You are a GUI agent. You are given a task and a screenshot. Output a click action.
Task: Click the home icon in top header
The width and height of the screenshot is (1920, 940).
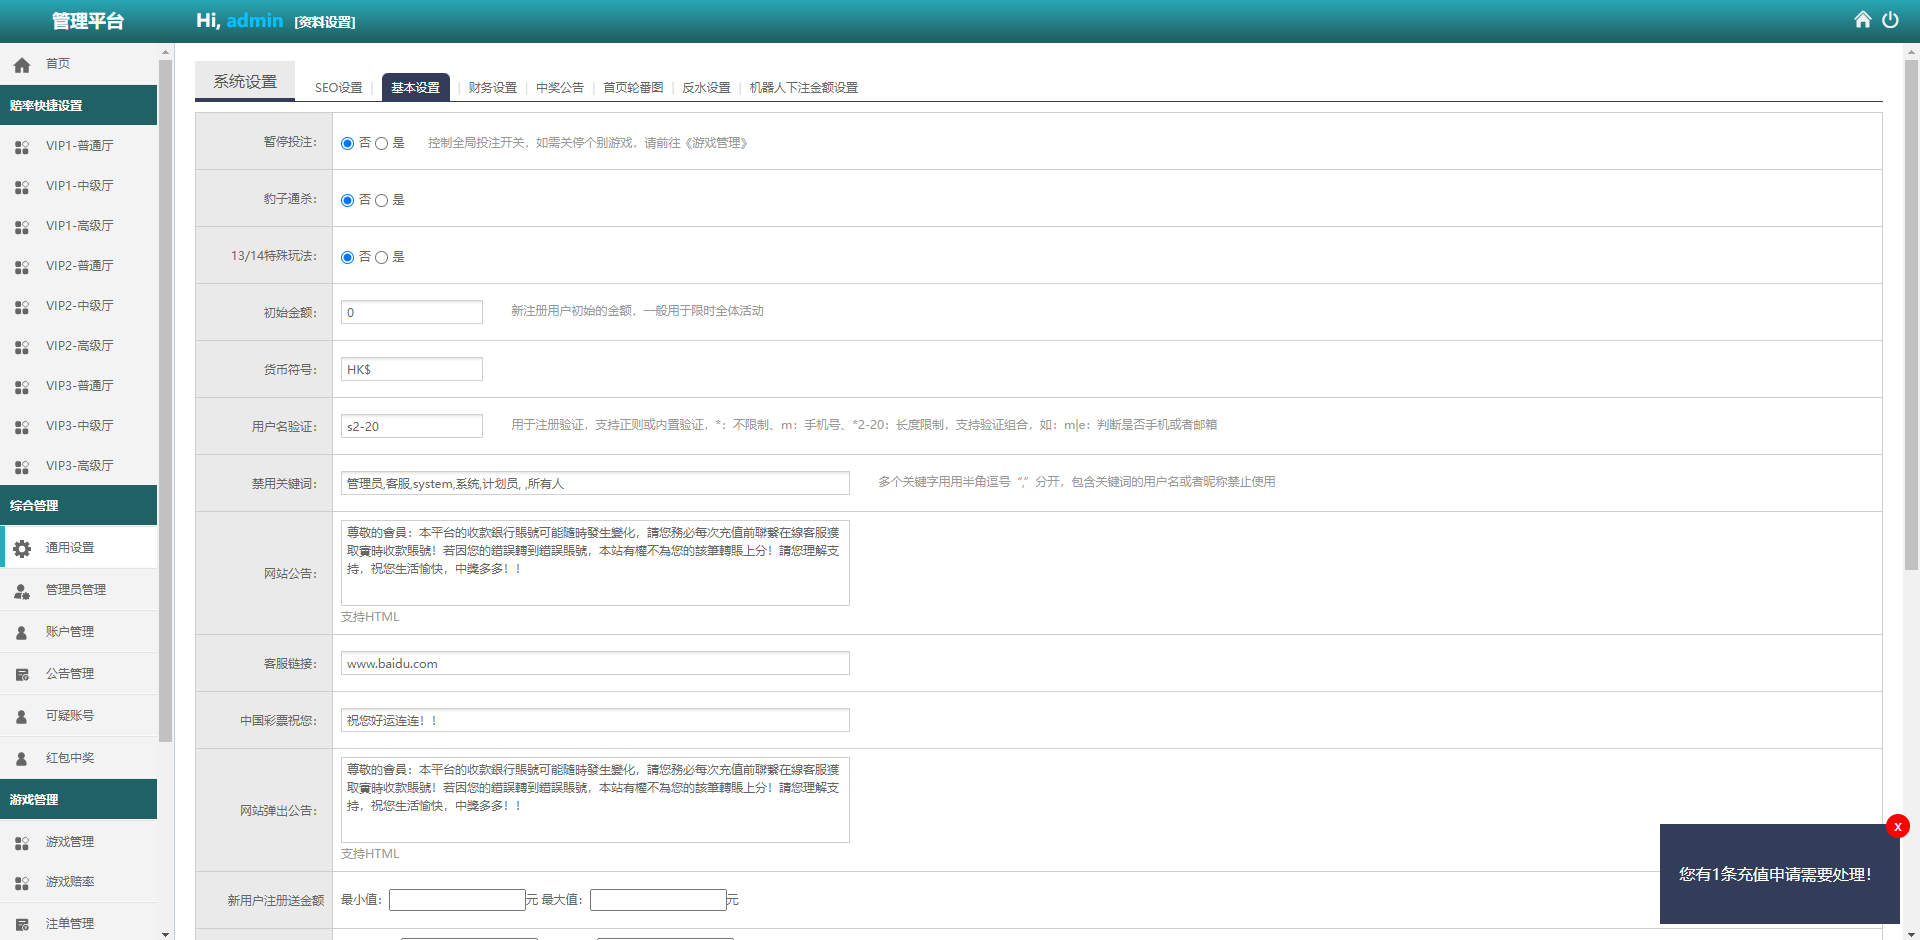point(1862,20)
